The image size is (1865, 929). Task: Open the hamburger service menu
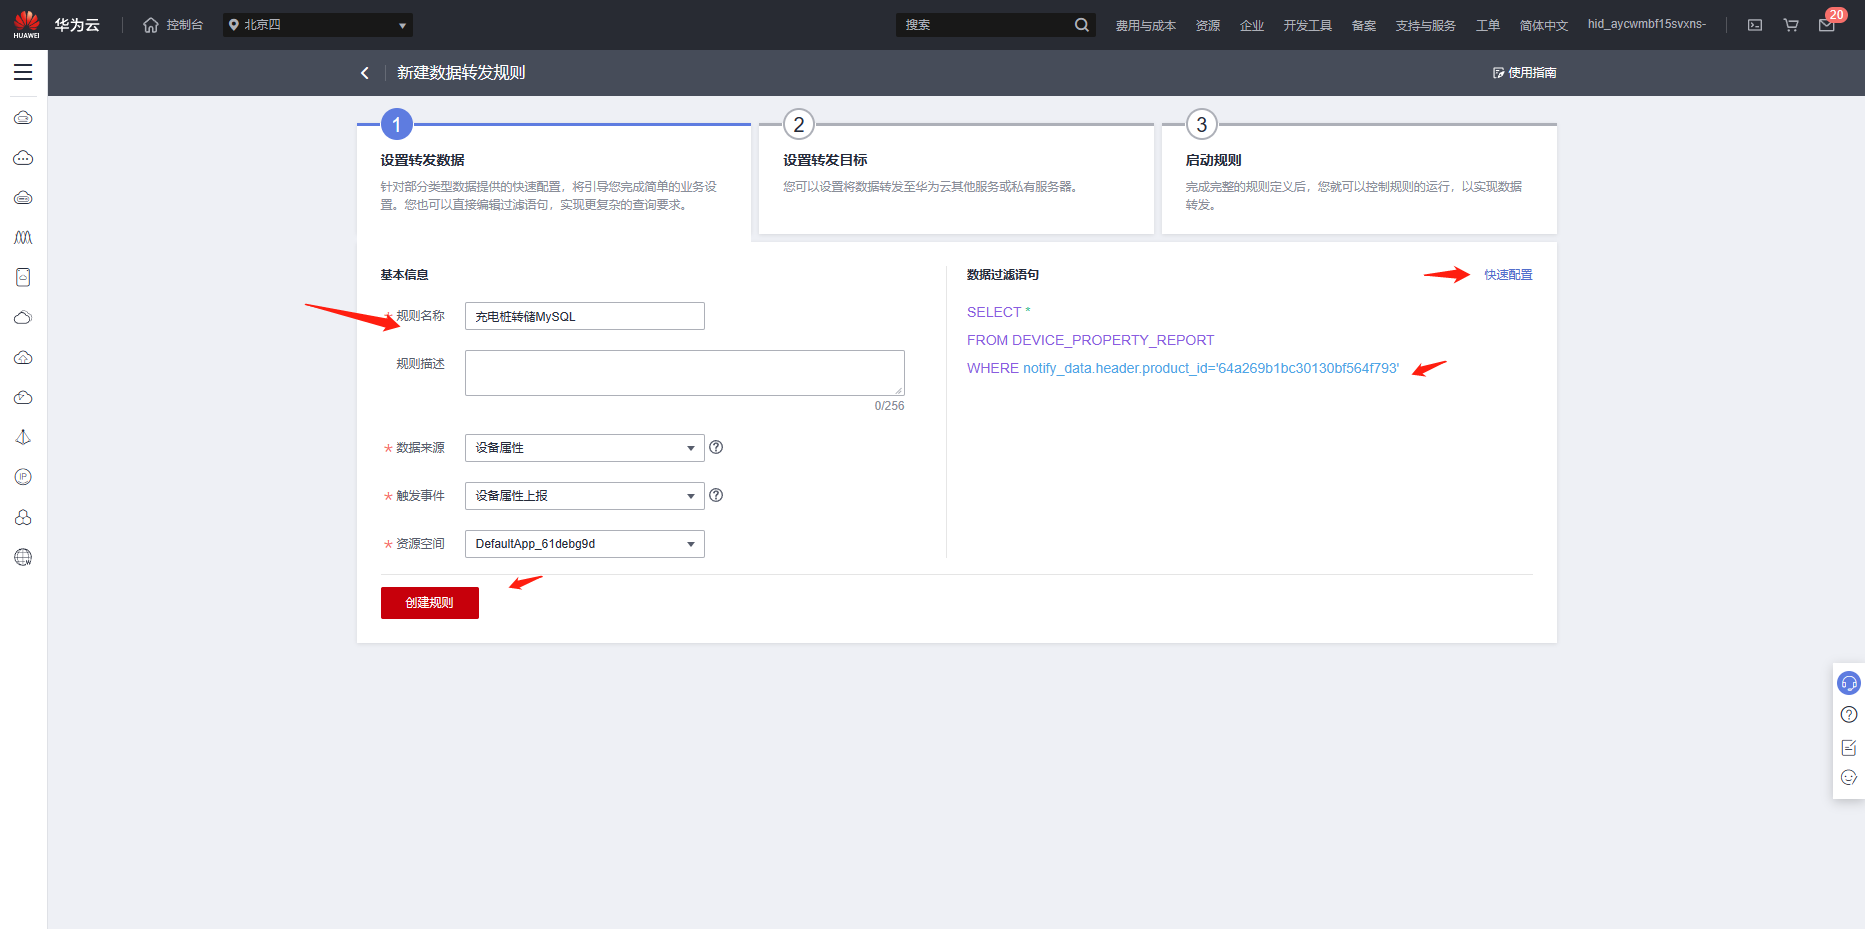tap(23, 72)
